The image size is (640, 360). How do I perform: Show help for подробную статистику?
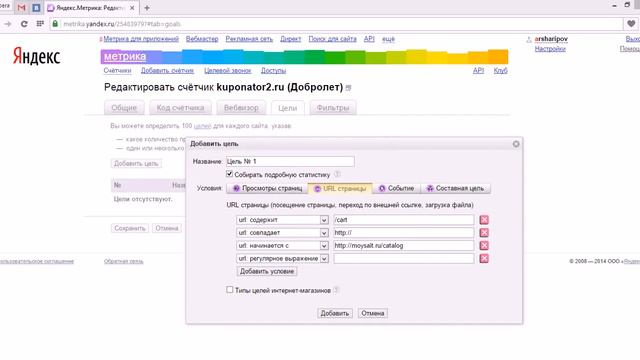pos(337,174)
